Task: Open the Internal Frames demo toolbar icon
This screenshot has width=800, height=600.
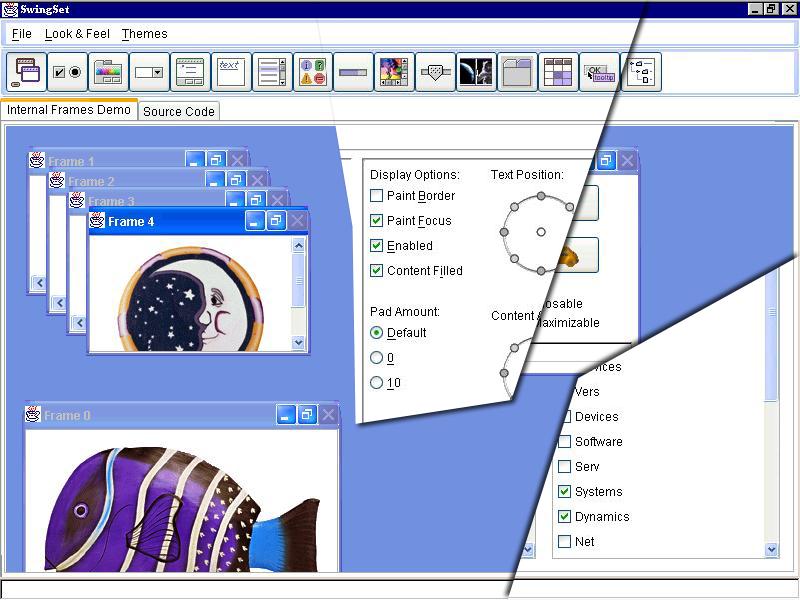Action: coord(26,72)
